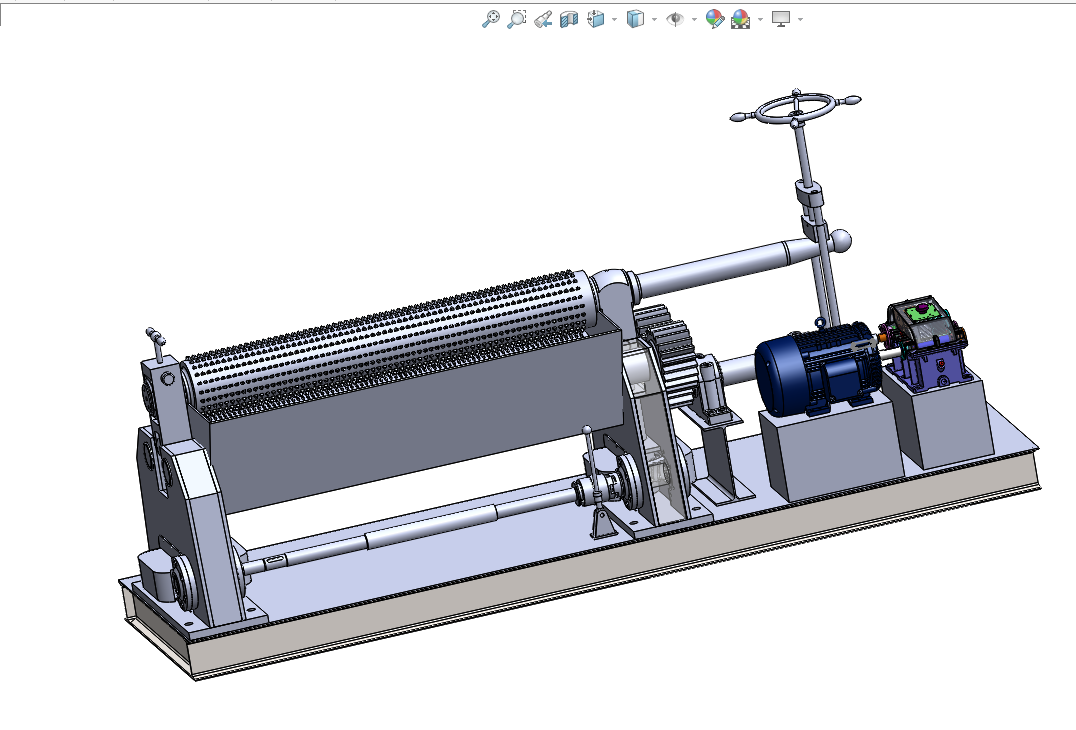This screenshot has height=730, width=1076.
Task: Click the Display Style icon
Action: coord(635,19)
